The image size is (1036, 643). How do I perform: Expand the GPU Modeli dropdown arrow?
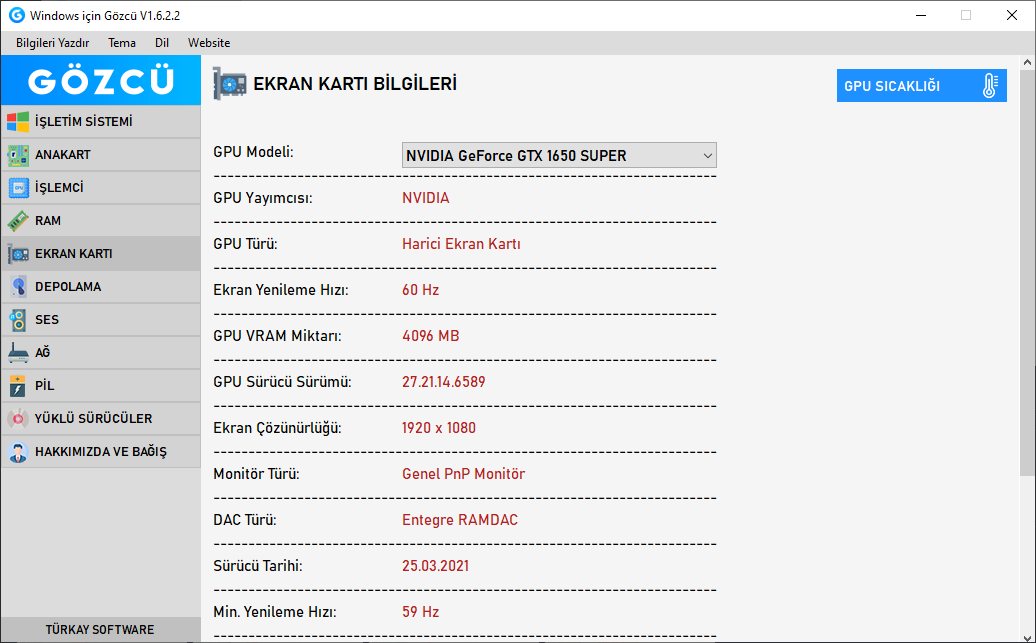[707, 156]
